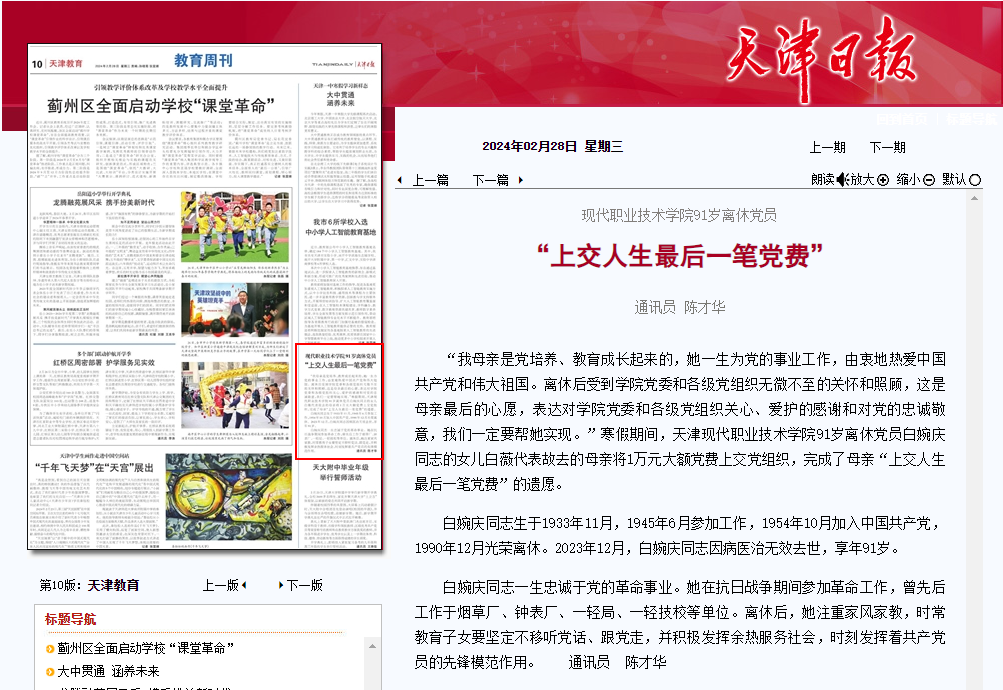Click the zoom-in plus icon
Image resolution: width=1003 pixels, height=690 pixels.
click(x=883, y=180)
